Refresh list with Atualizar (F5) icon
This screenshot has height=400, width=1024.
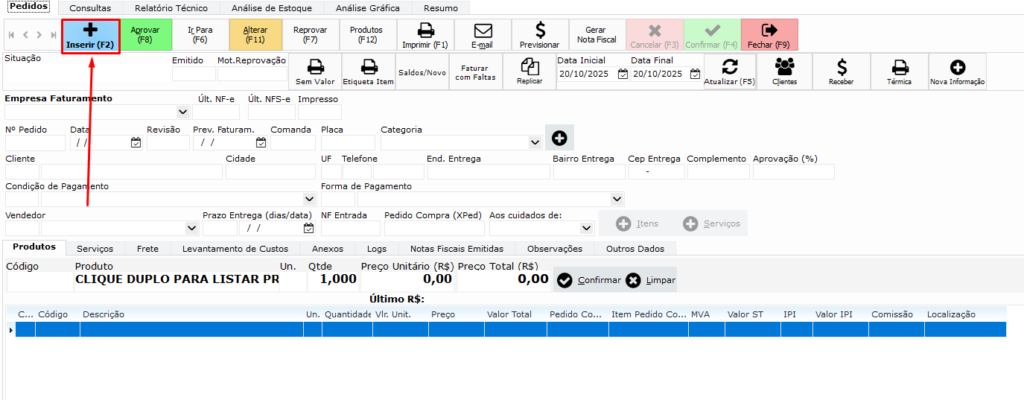click(729, 67)
